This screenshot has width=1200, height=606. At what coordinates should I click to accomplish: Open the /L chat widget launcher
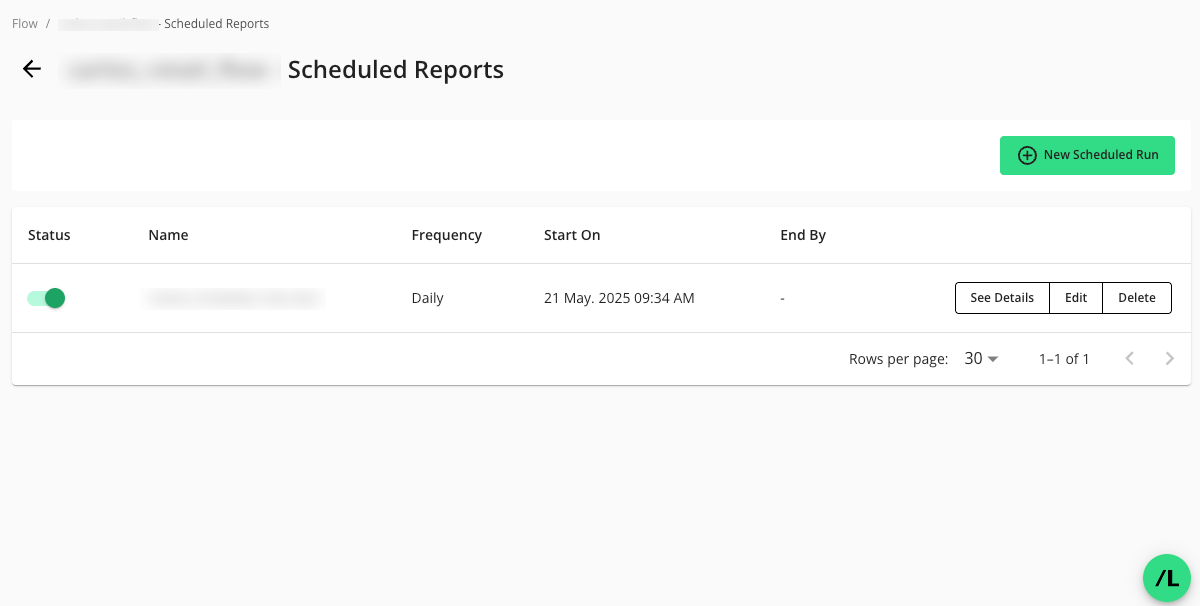click(x=1166, y=578)
